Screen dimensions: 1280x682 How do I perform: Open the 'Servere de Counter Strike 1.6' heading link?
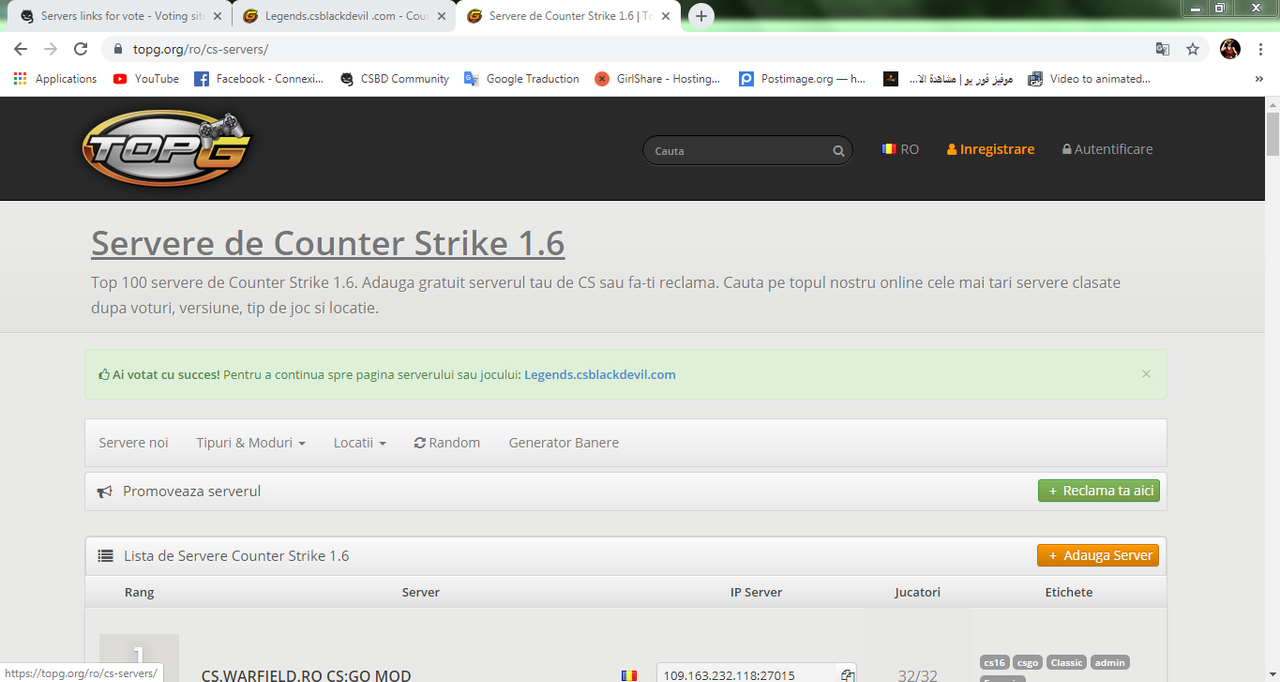[x=328, y=243]
